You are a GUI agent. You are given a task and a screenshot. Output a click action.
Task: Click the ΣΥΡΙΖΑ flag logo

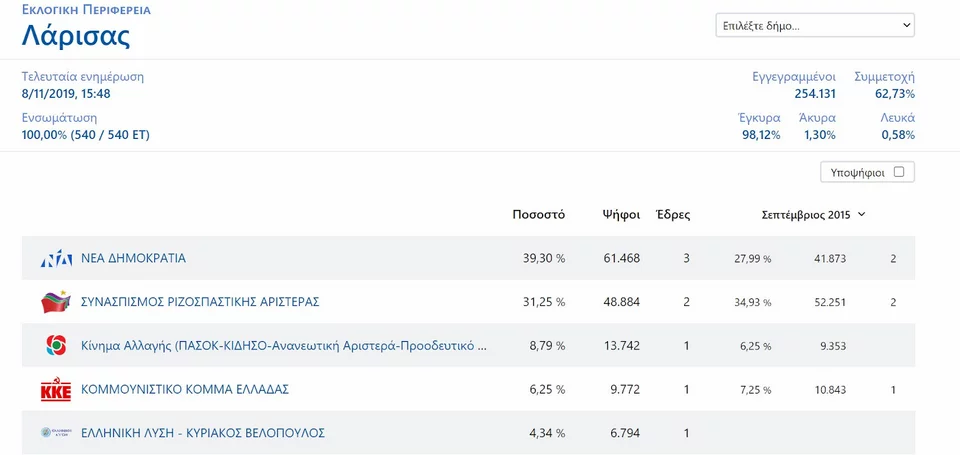[x=56, y=302]
